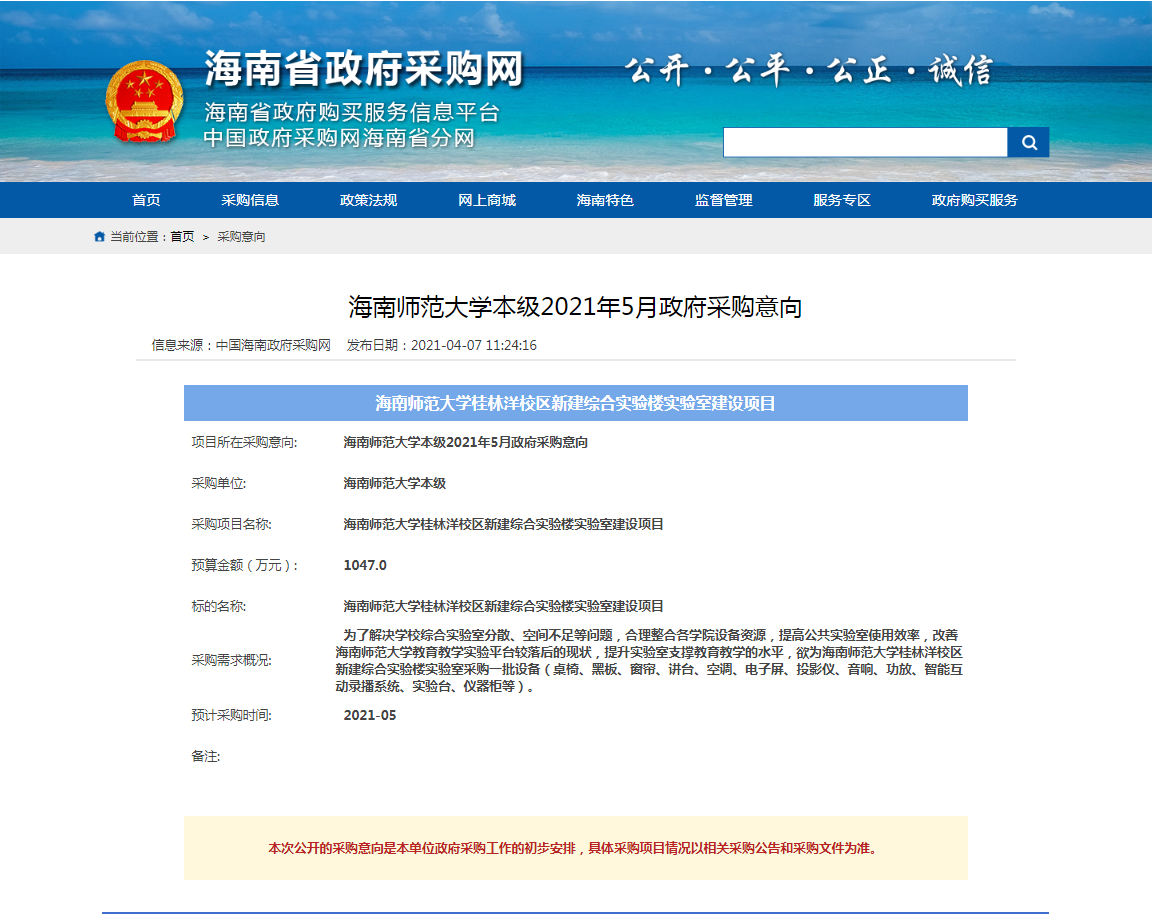Click the 信息来源：中国海南政府采购网 text

coord(241,345)
